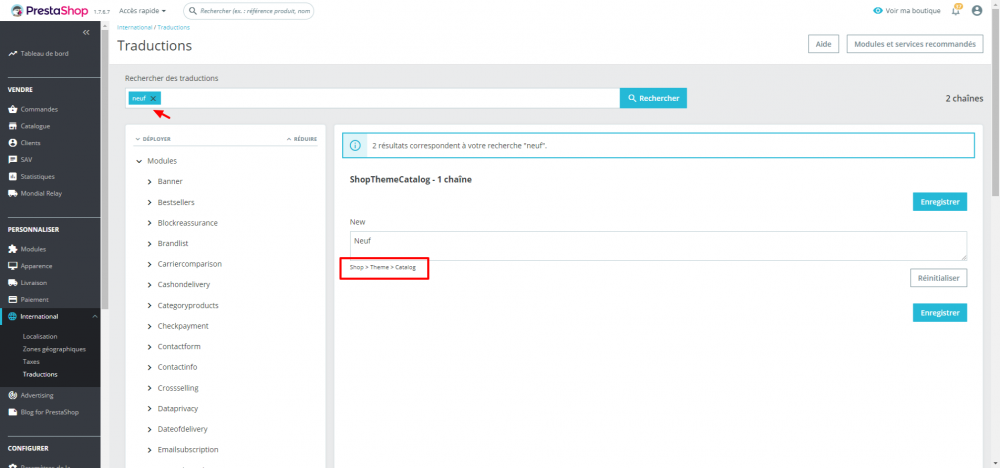Viewport: 1000px width, 468px height.
Task: Click the Apparence monitor icon
Action: (x=13, y=266)
